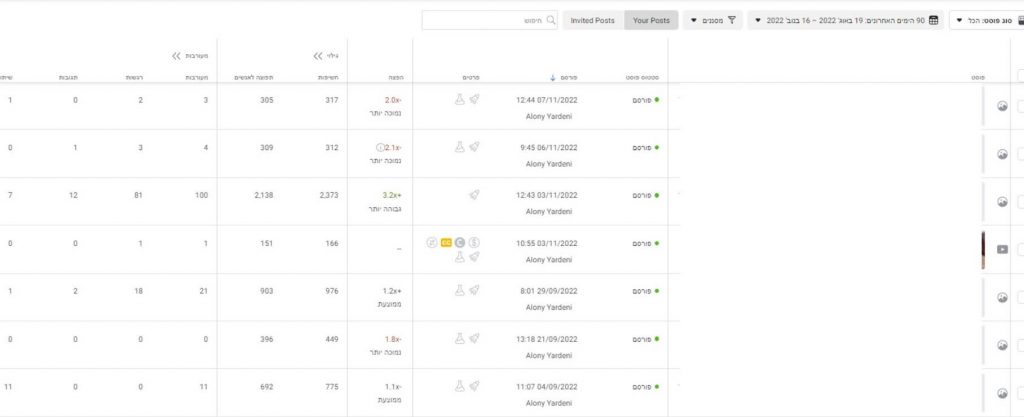
Task: Click the flask test icon for 06/11/2022 post
Action: coord(459,146)
